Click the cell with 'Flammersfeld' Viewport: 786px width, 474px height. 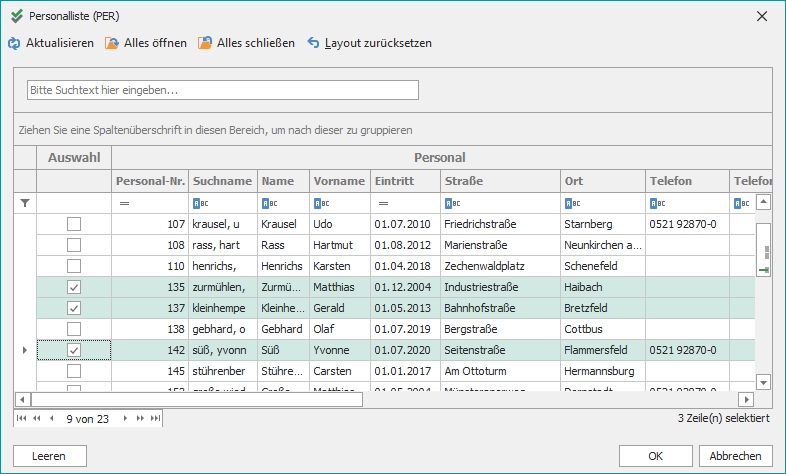(603, 350)
